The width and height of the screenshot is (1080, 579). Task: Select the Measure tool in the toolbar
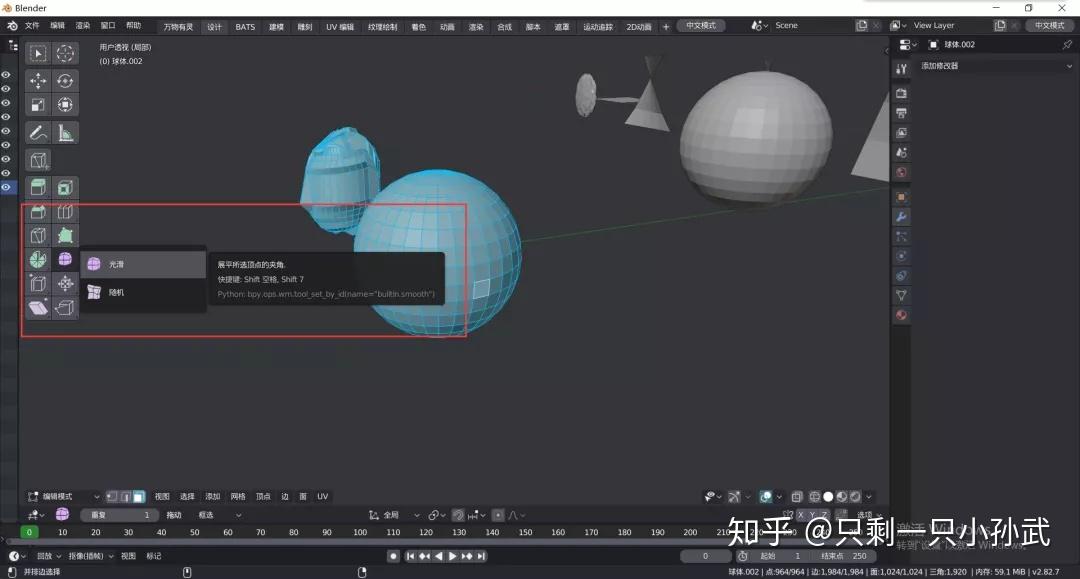pos(64,132)
